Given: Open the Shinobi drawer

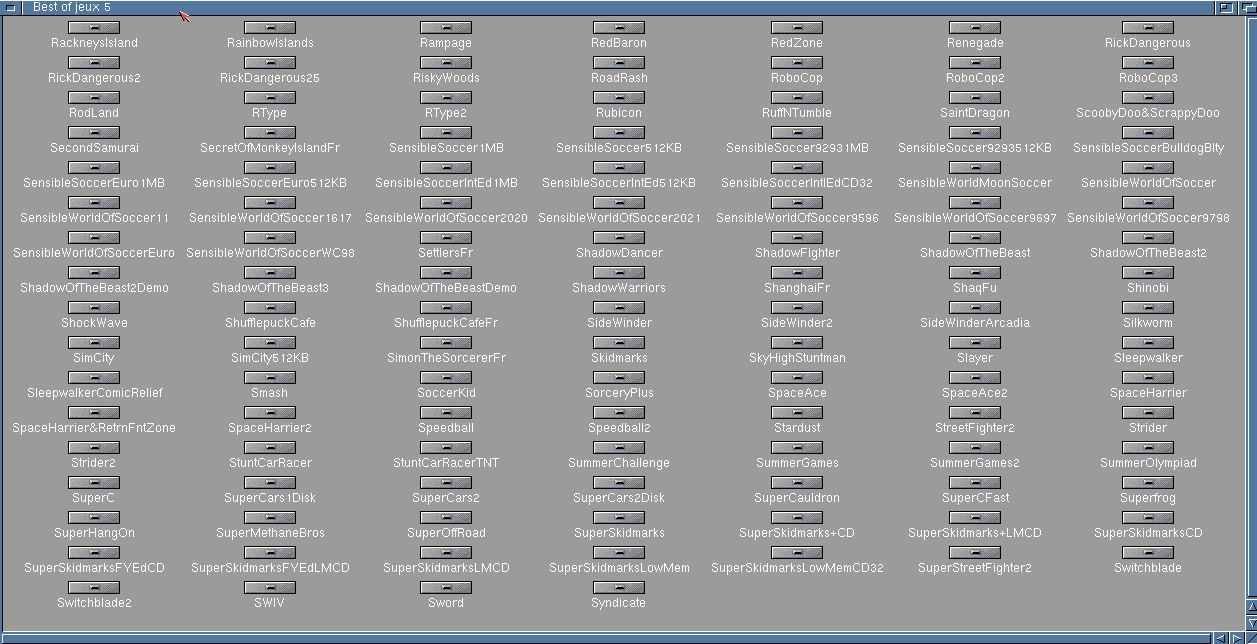Looking at the screenshot, I should coord(1147,273).
